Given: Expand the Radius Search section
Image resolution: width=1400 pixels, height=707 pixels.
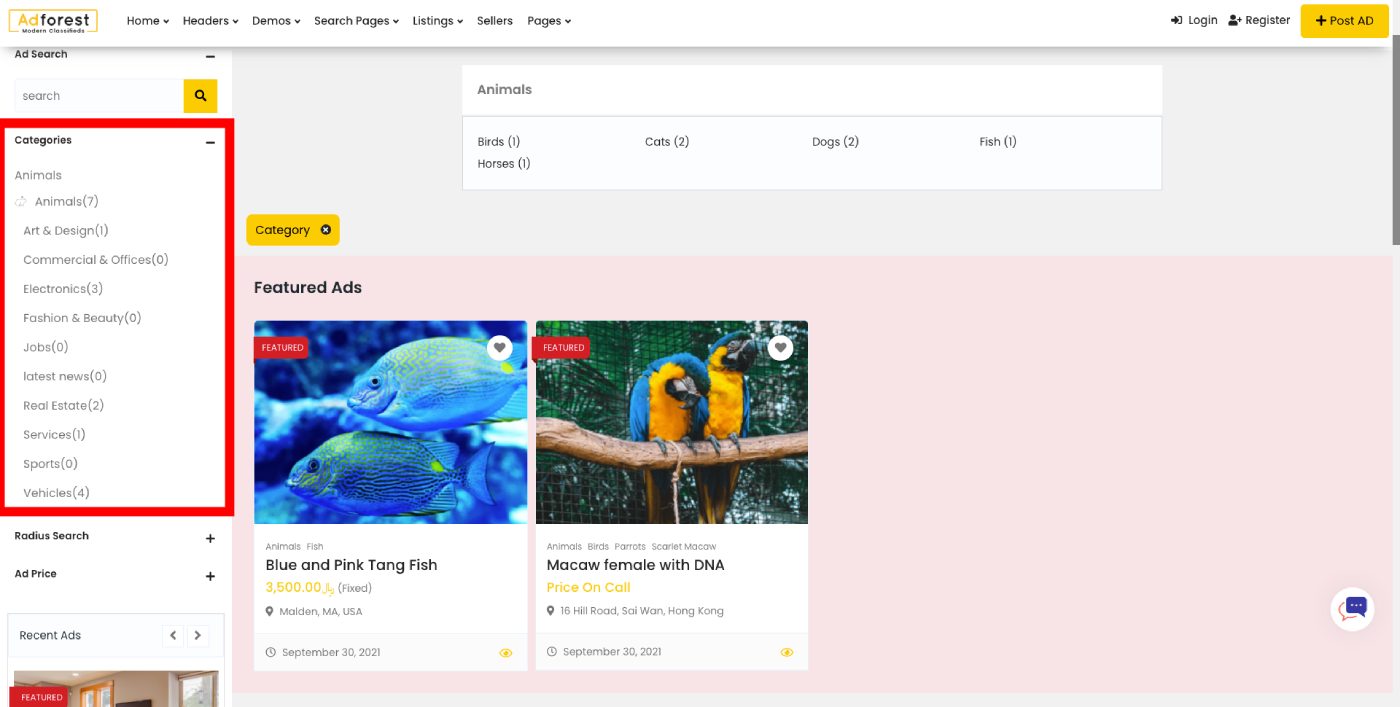Looking at the screenshot, I should point(210,538).
